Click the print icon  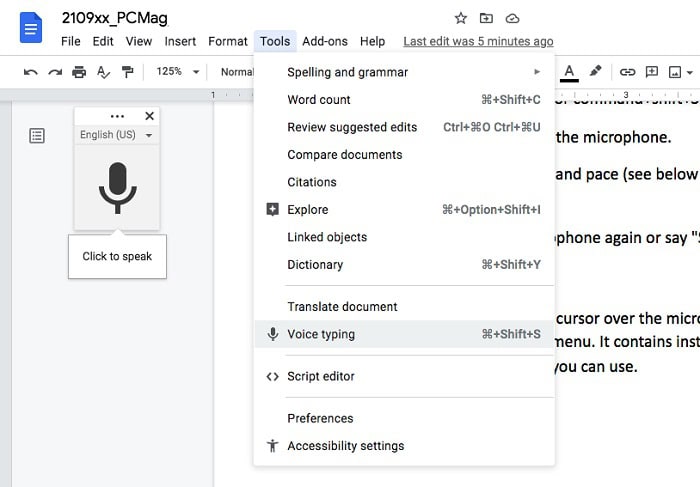pyautogui.click(x=79, y=72)
